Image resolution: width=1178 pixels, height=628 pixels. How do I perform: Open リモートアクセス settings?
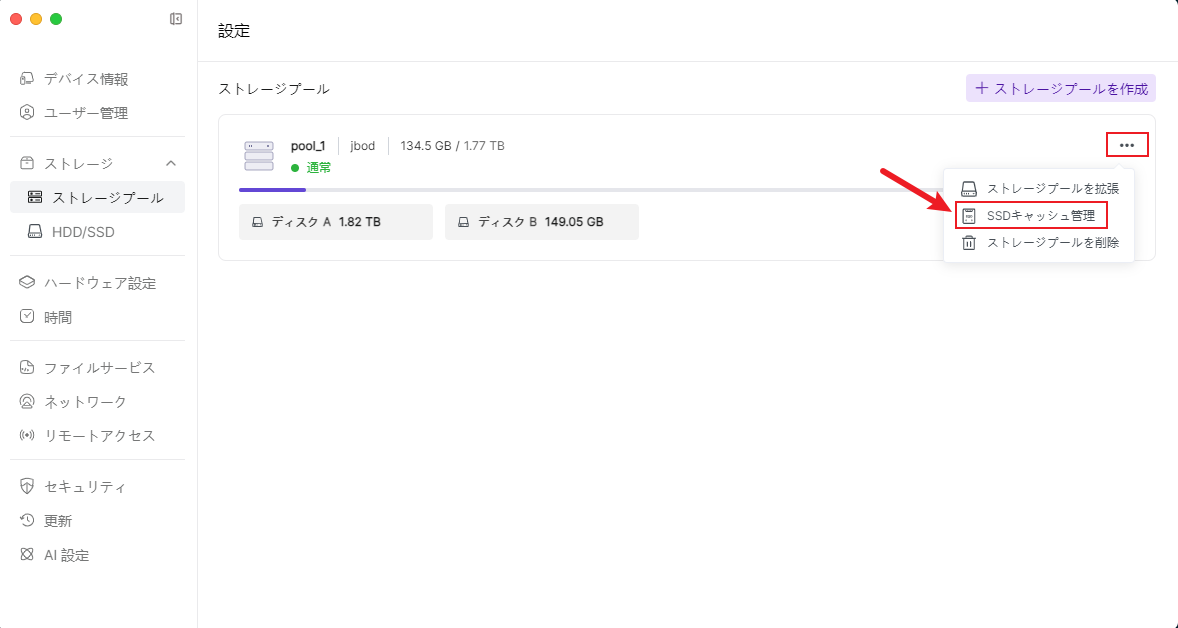[99, 435]
